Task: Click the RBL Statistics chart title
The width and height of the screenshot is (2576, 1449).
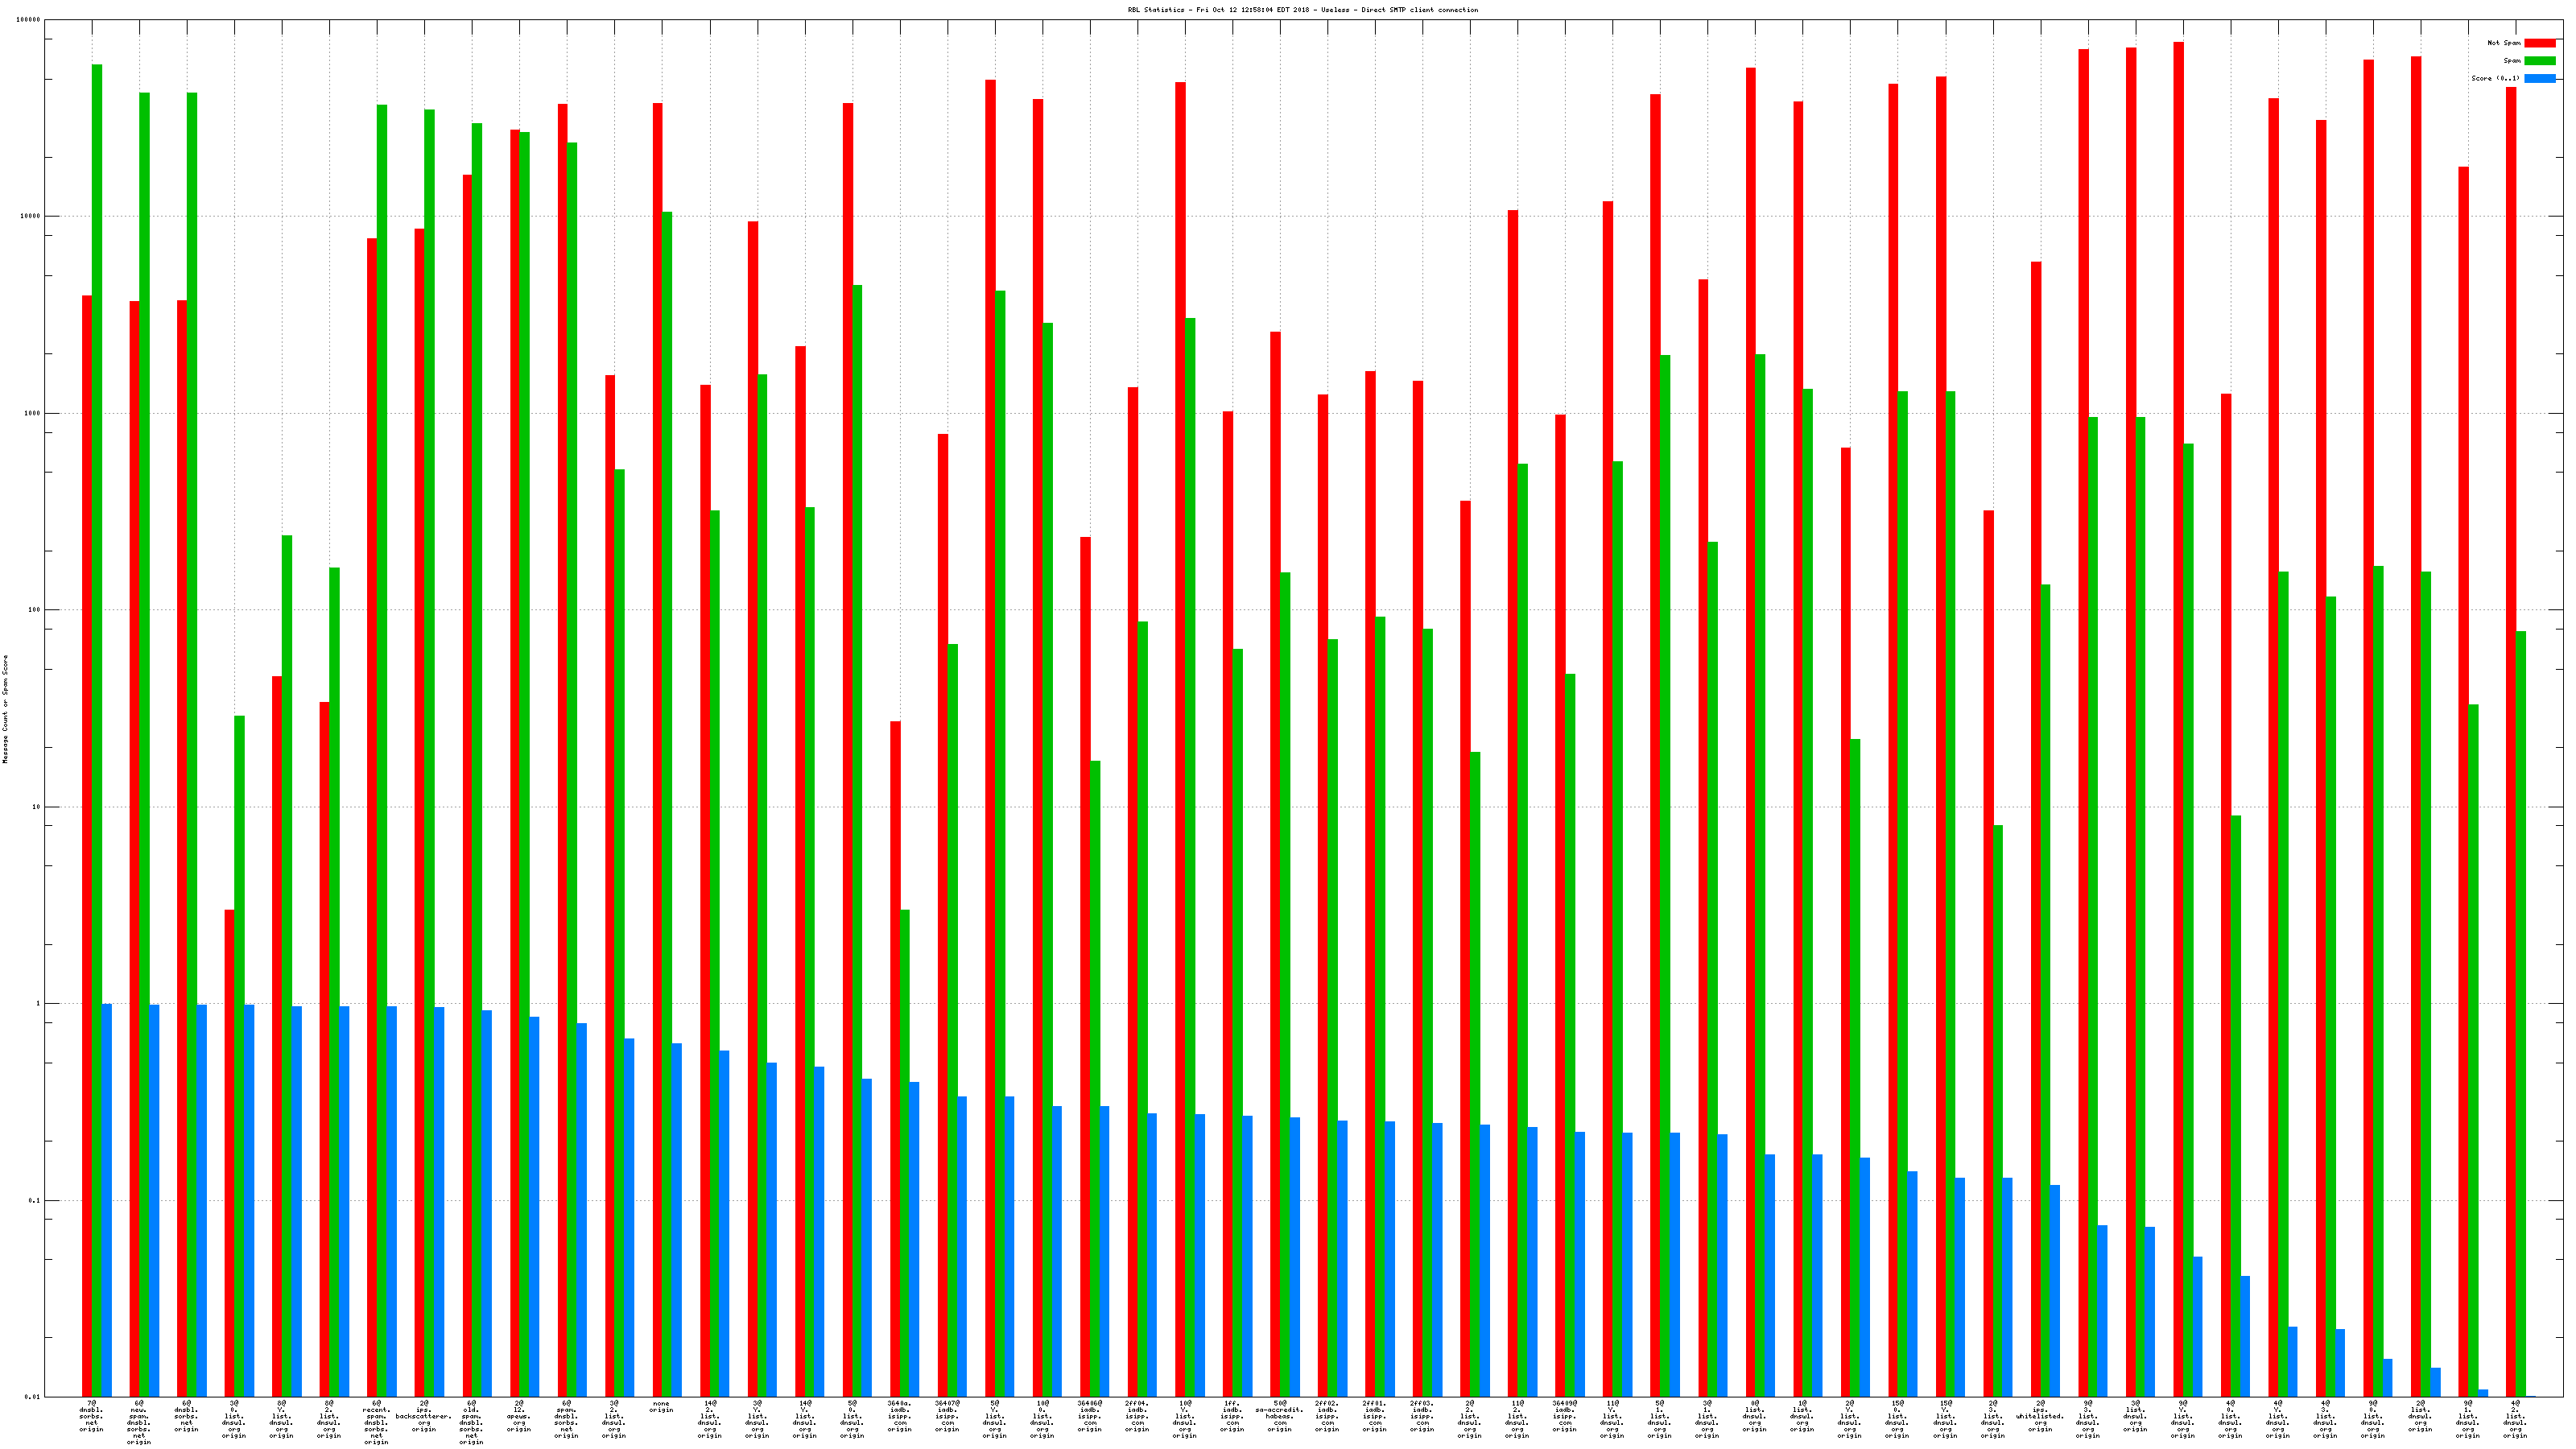Action: [1302, 10]
